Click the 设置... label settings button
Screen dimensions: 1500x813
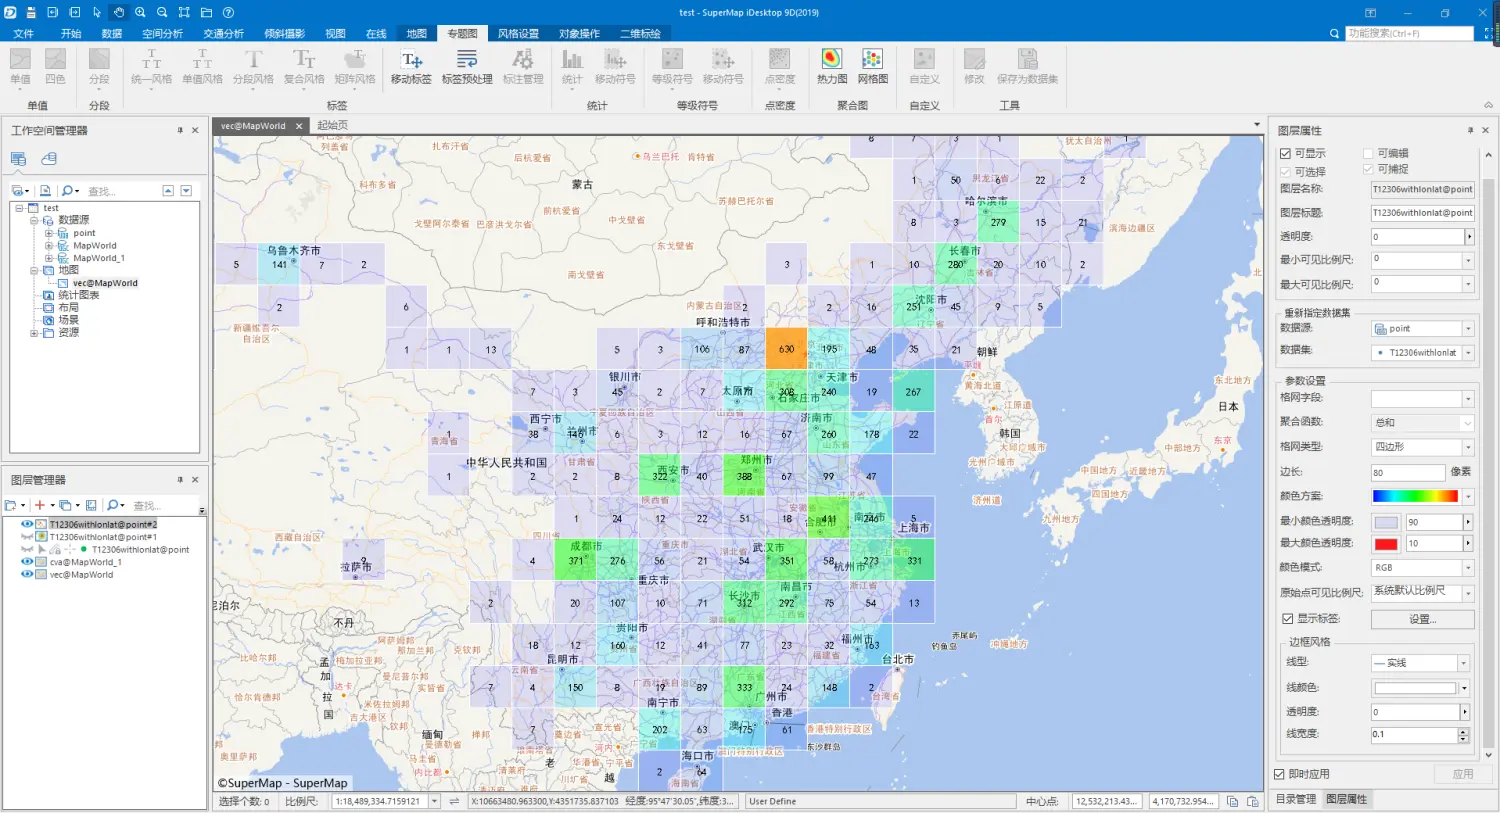point(1422,620)
